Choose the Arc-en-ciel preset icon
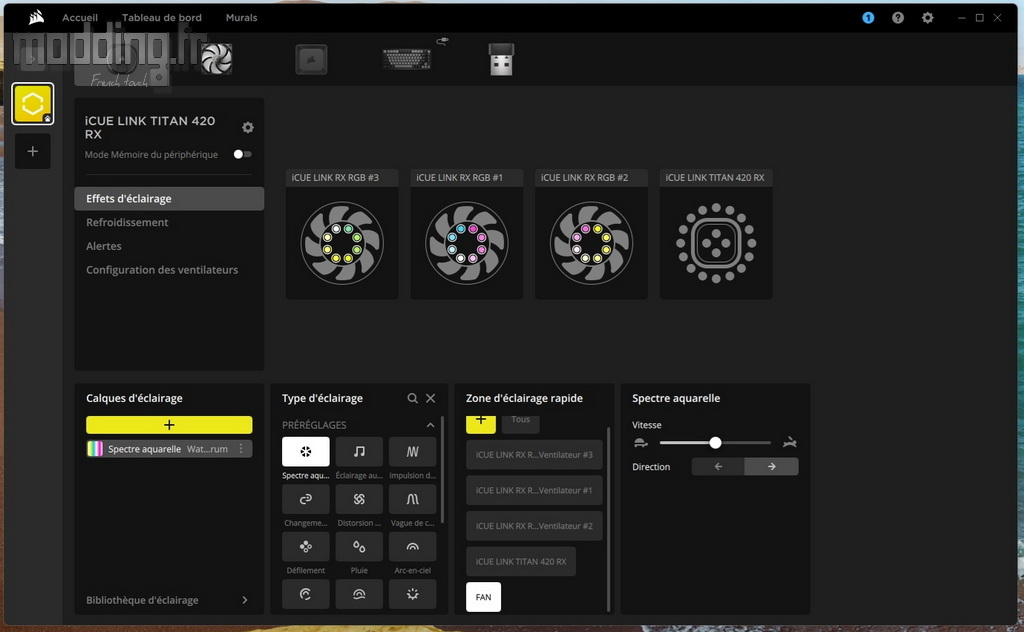The height and width of the screenshot is (632, 1024). click(412, 546)
